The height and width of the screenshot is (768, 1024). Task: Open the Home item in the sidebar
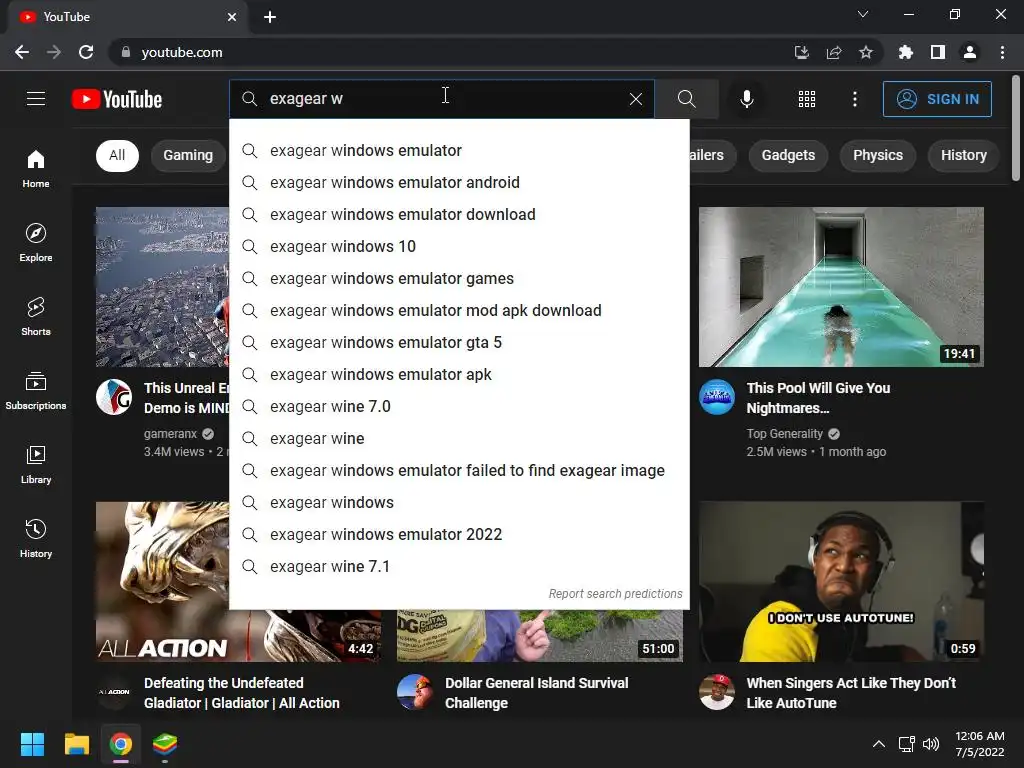tap(36, 168)
